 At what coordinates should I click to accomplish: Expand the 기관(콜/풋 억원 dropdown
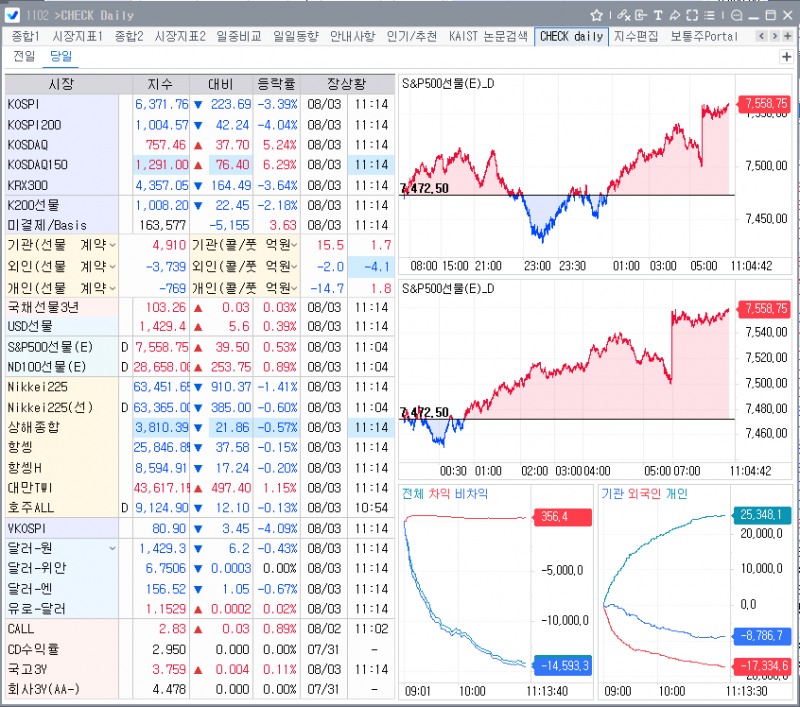coord(294,245)
